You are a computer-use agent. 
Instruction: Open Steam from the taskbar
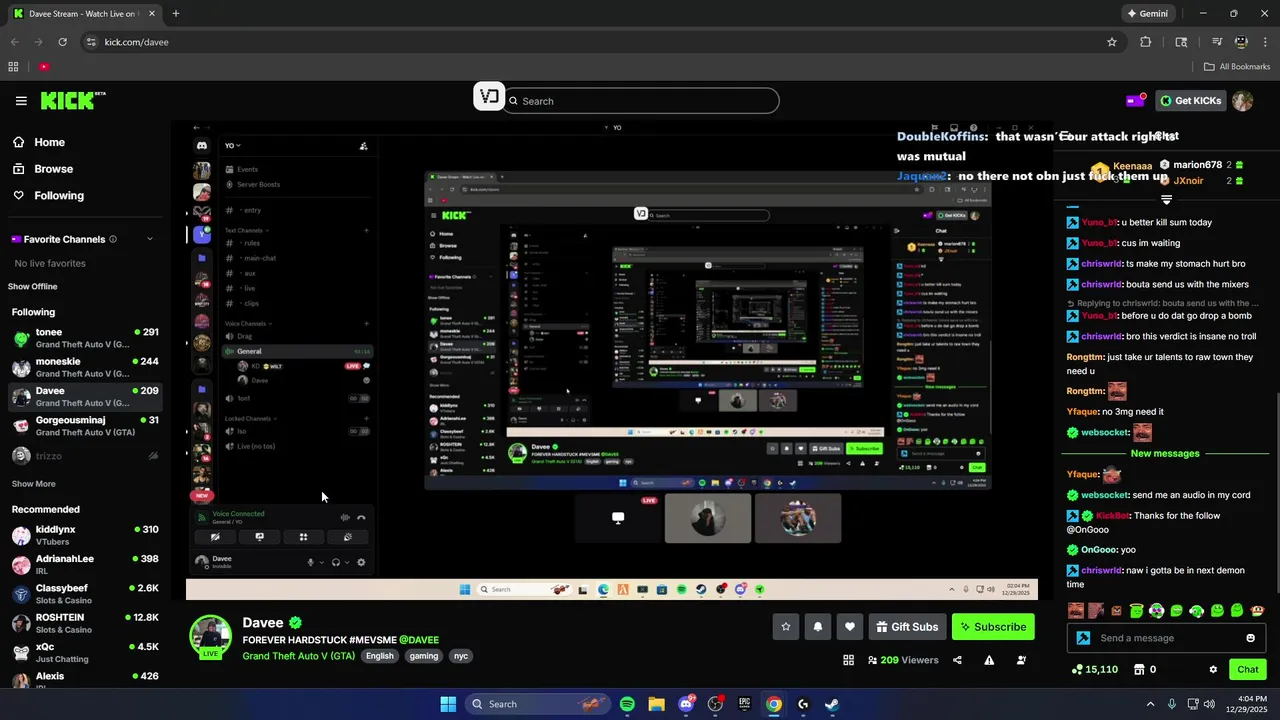832,704
